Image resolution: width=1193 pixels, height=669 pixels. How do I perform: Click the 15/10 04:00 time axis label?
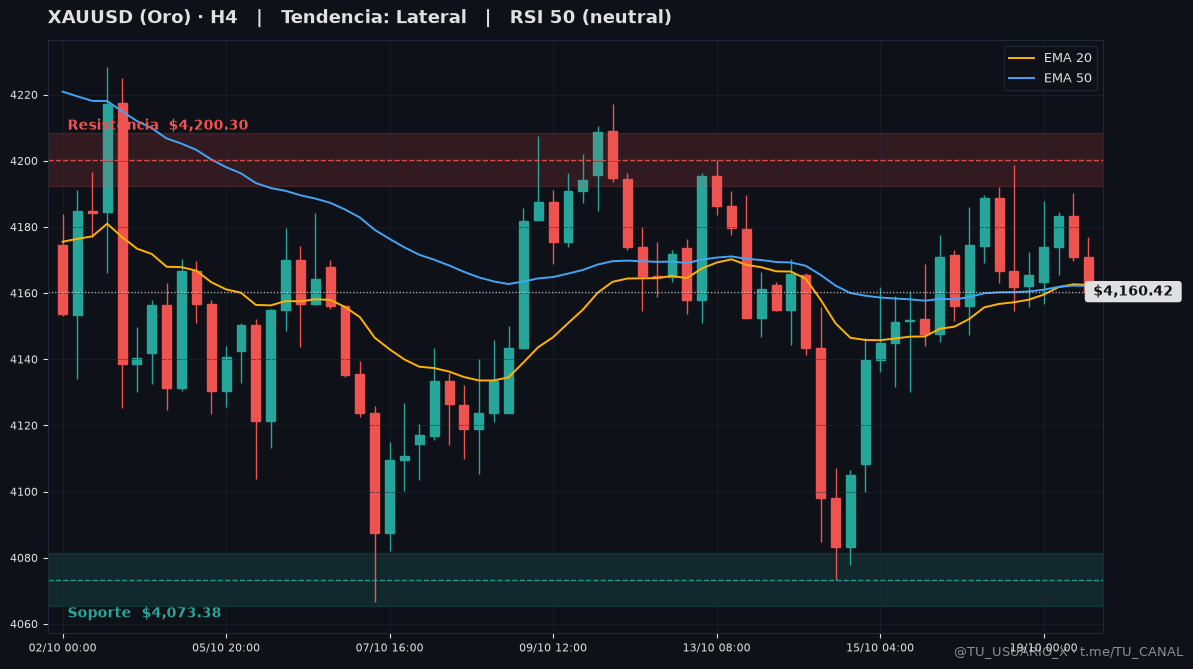[880, 648]
